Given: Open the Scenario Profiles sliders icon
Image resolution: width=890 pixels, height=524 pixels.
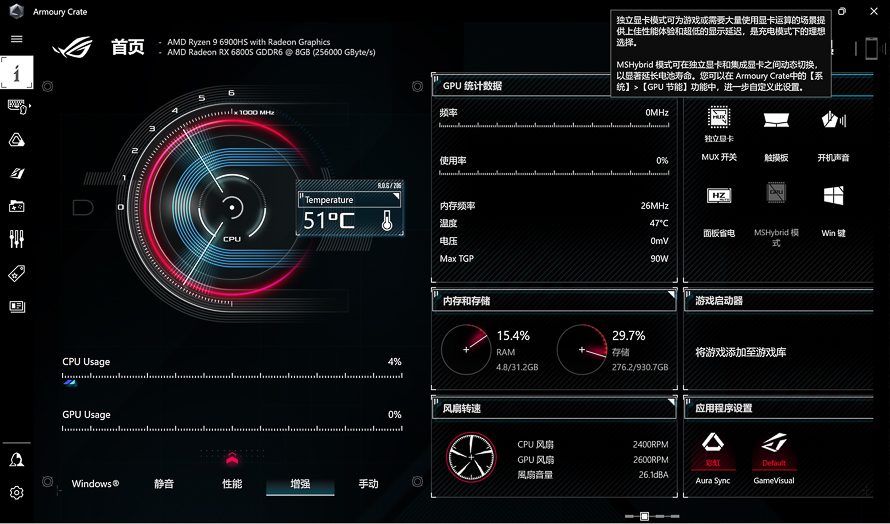Looking at the screenshot, I should click(16, 239).
